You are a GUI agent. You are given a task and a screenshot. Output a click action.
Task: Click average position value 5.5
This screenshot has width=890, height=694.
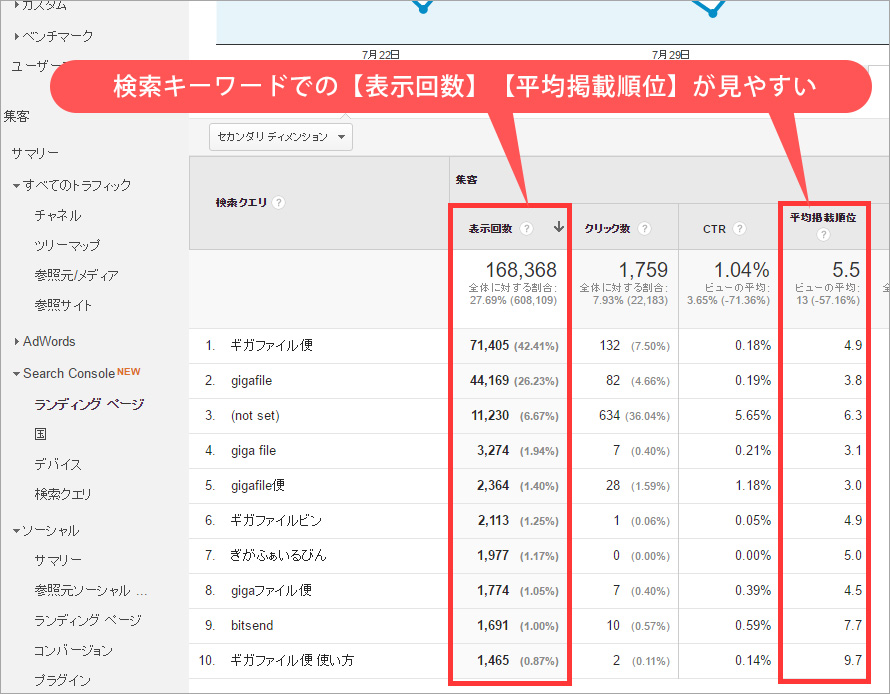(846, 270)
